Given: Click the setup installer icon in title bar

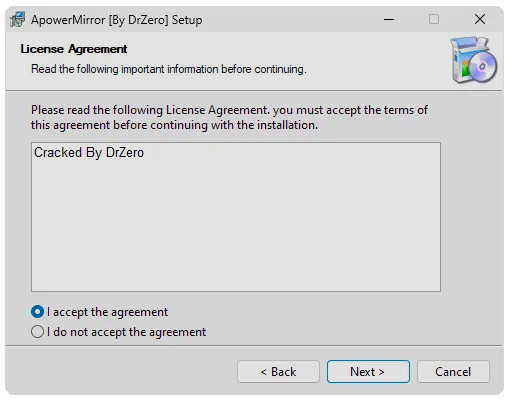Looking at the screenshot, I should [x=17, y=19].
